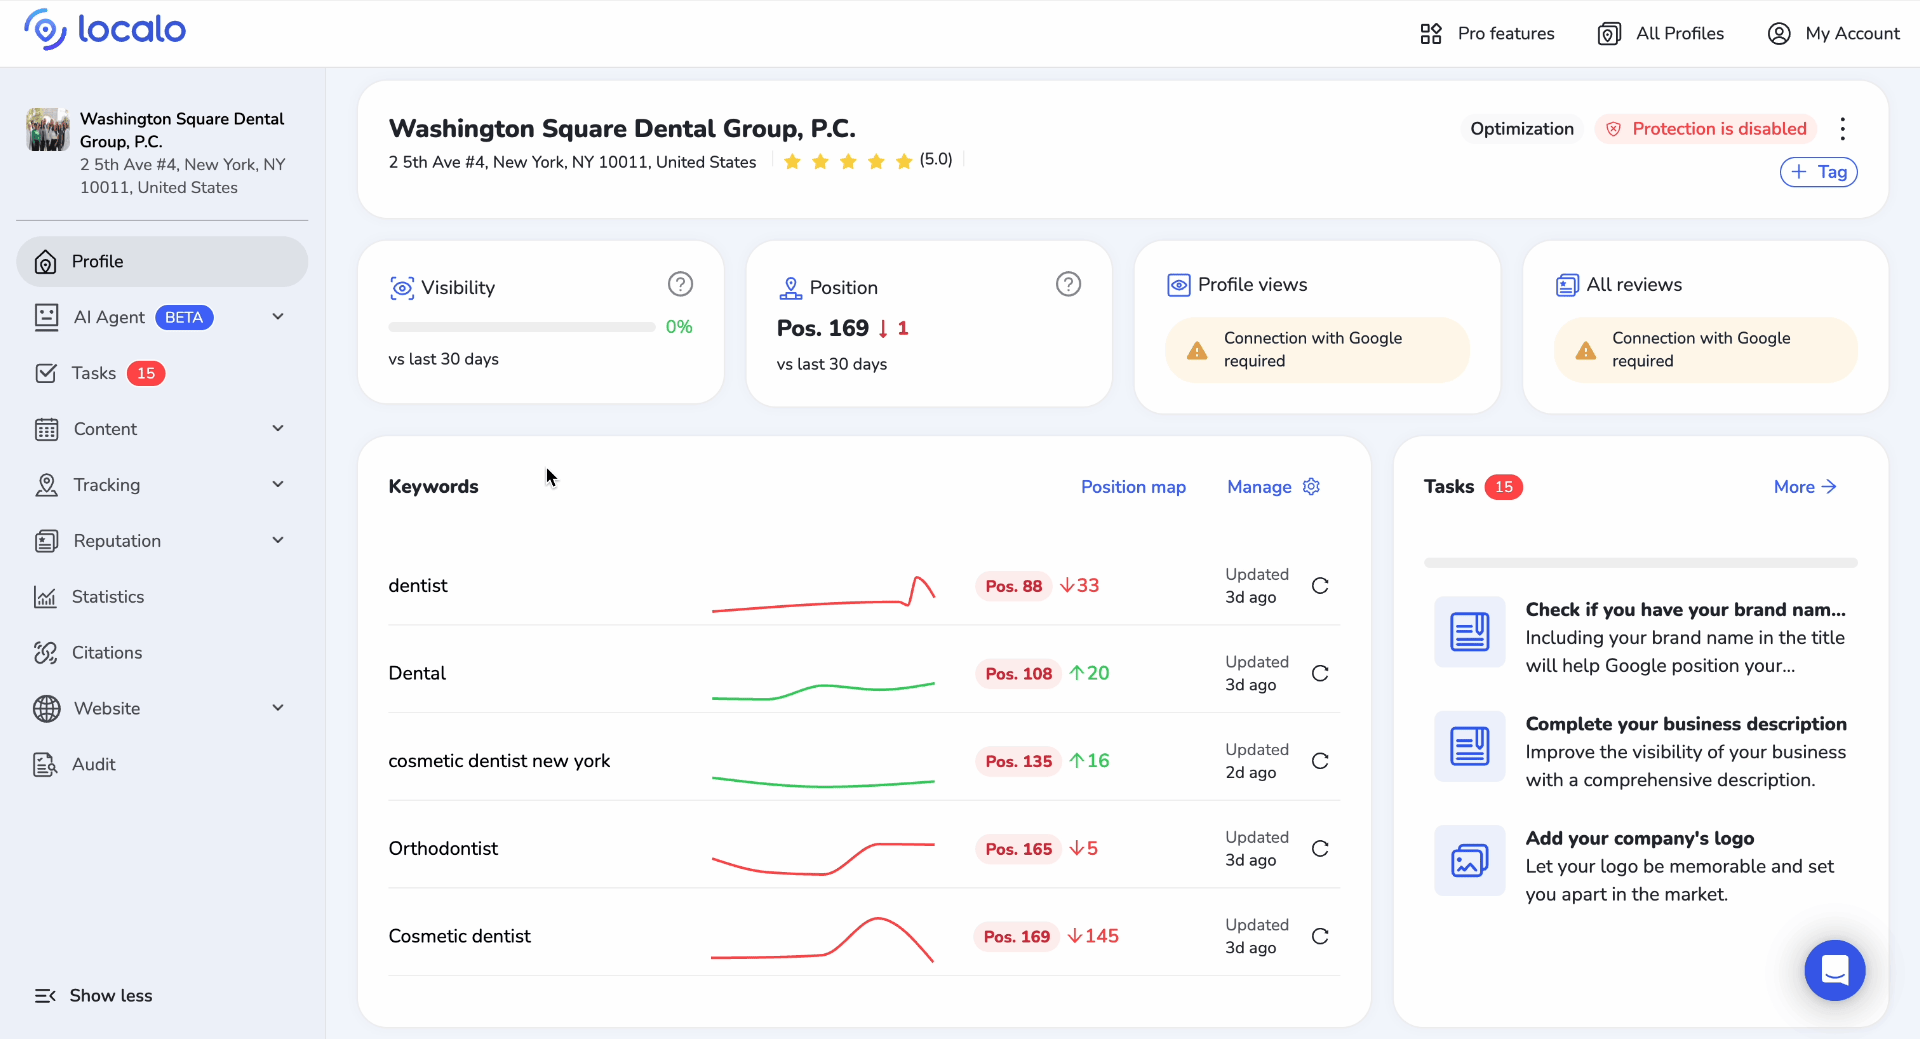Screen dimensions: 1920x1040
Task: Click the Protection is disabled badge
Action: pos(1706,129)
